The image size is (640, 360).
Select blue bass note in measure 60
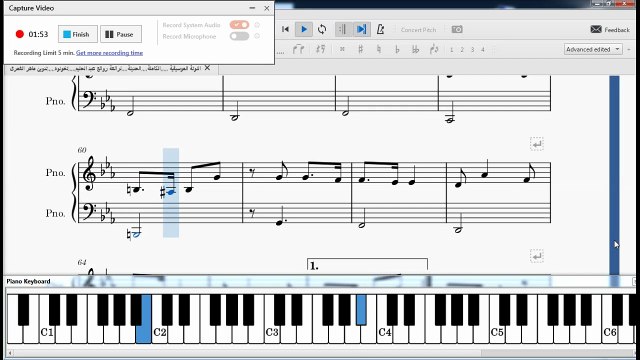point(136,234)
